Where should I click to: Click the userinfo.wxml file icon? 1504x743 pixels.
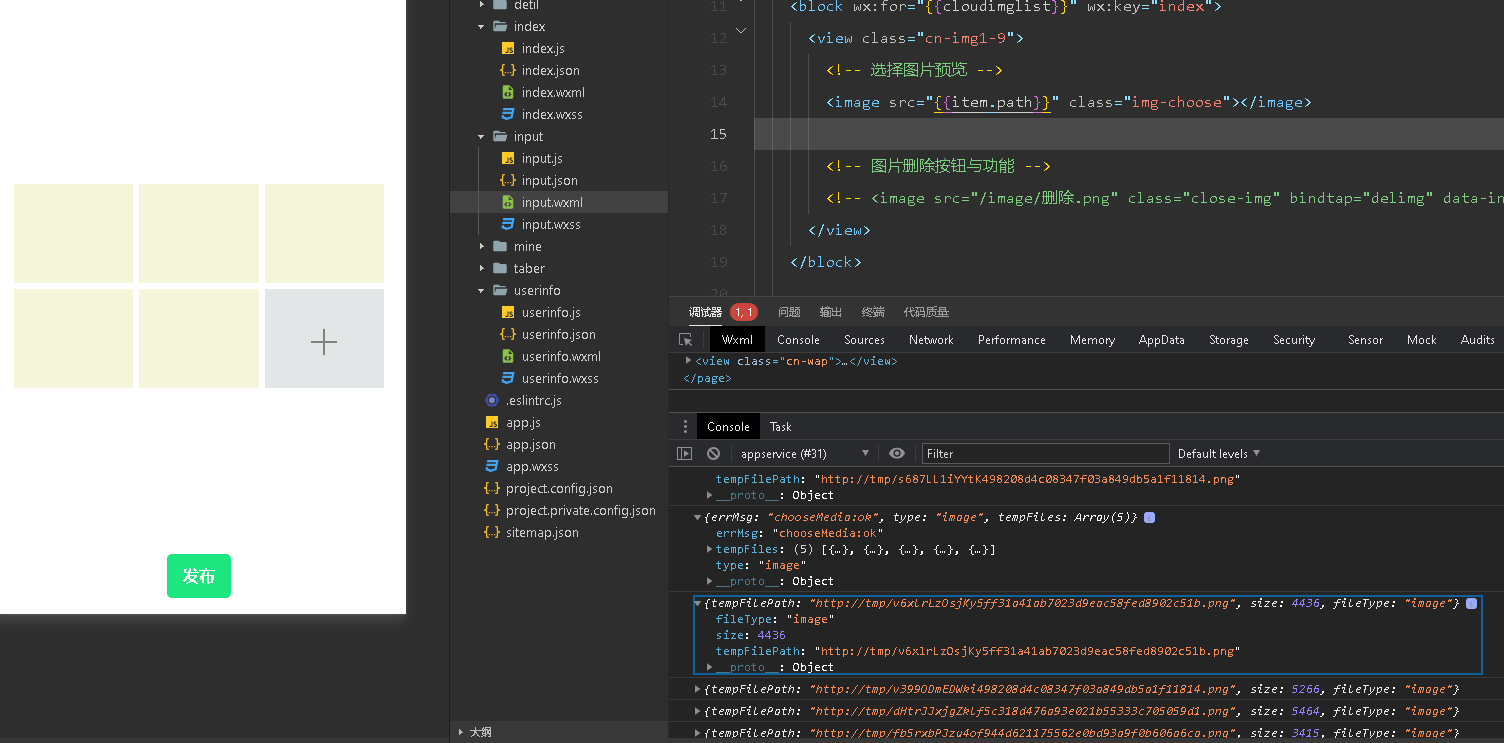coord(508,357)
